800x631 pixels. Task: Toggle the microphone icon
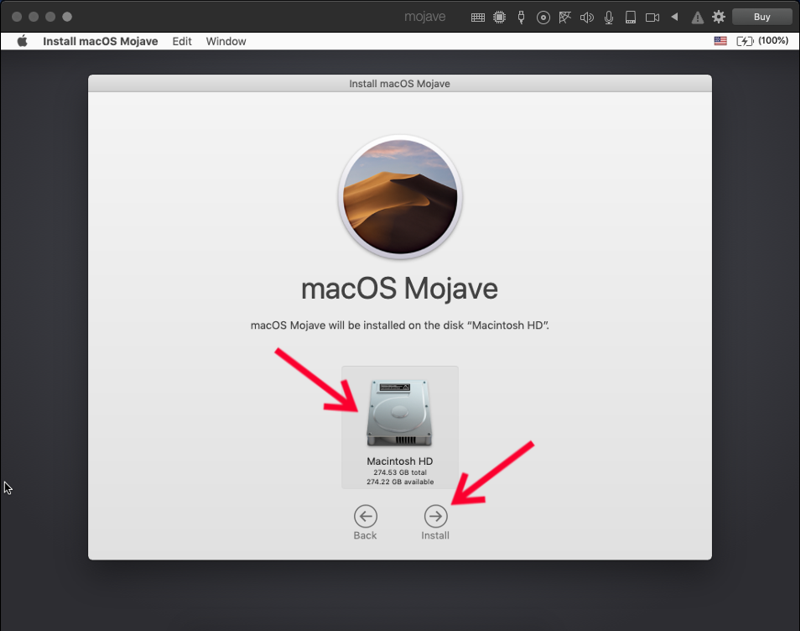pos(608,17)
